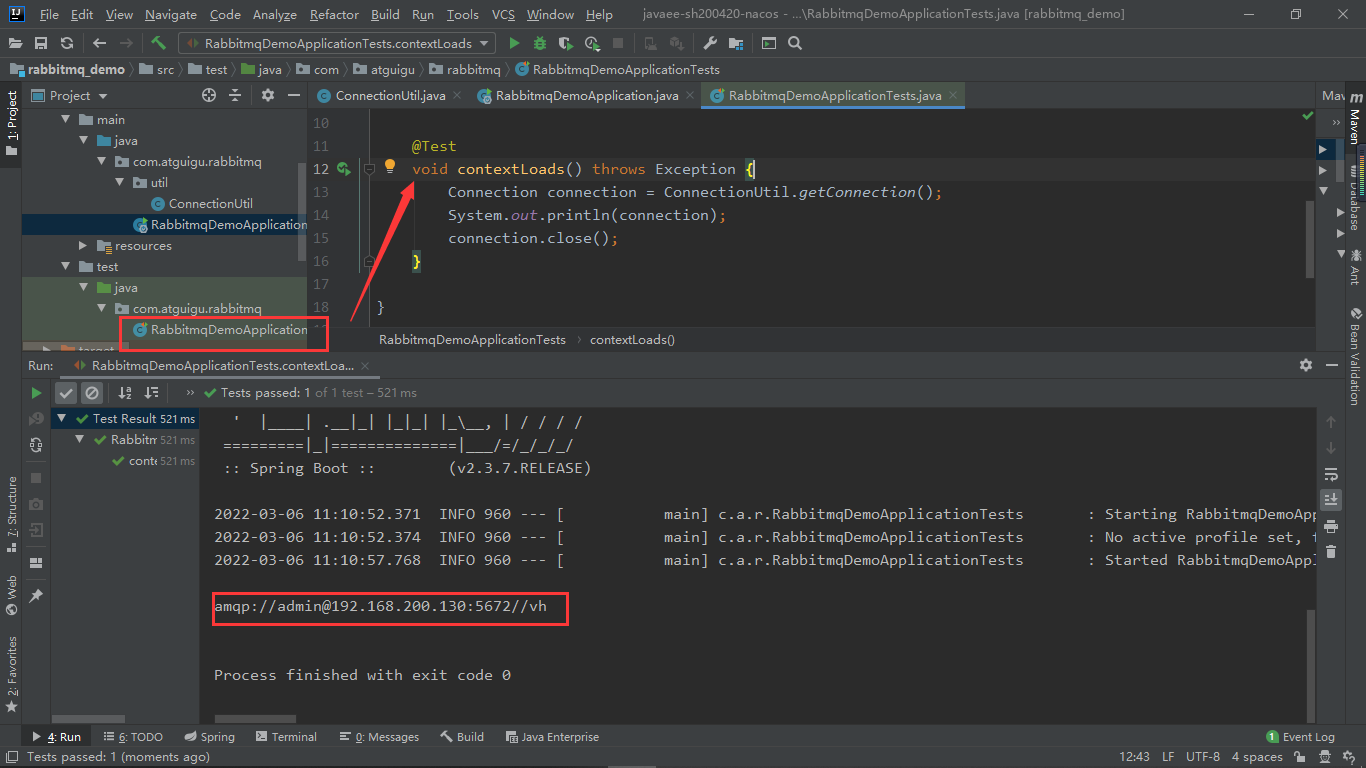
Task: Click the gutter run icon at line 12
Action: tap(343, 169)
